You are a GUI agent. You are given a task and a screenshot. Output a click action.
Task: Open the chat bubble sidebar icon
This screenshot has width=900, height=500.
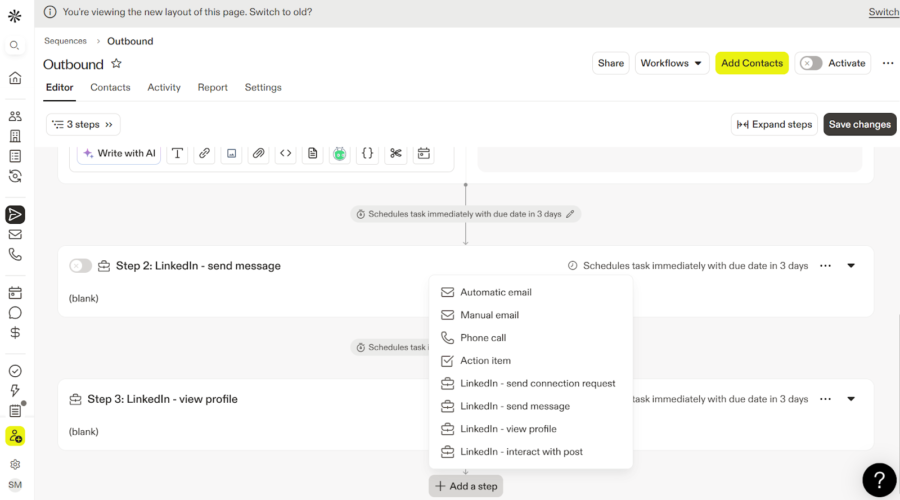pos(15,313)
